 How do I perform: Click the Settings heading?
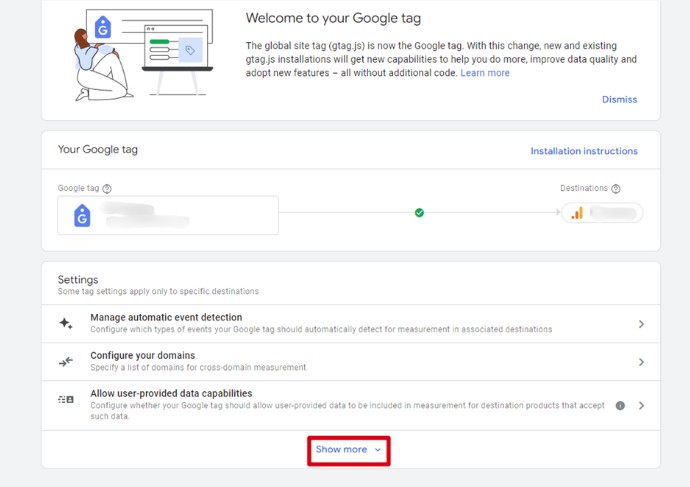[78, 279]
